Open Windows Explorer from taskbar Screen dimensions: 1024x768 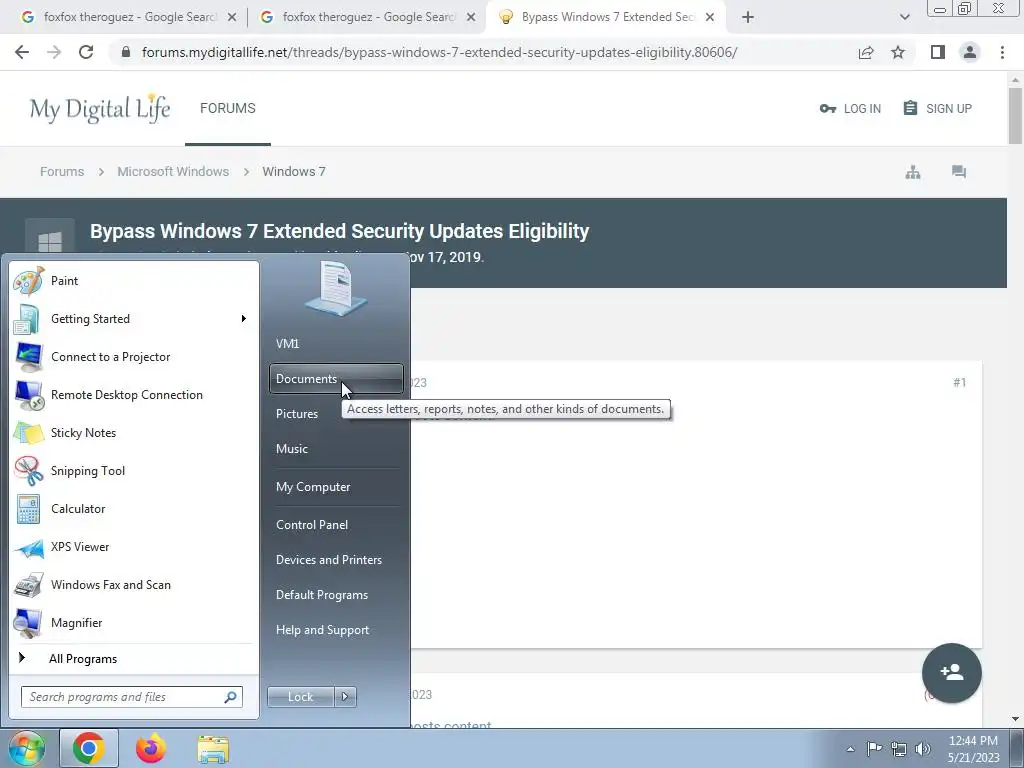click(x=213, y=749)
